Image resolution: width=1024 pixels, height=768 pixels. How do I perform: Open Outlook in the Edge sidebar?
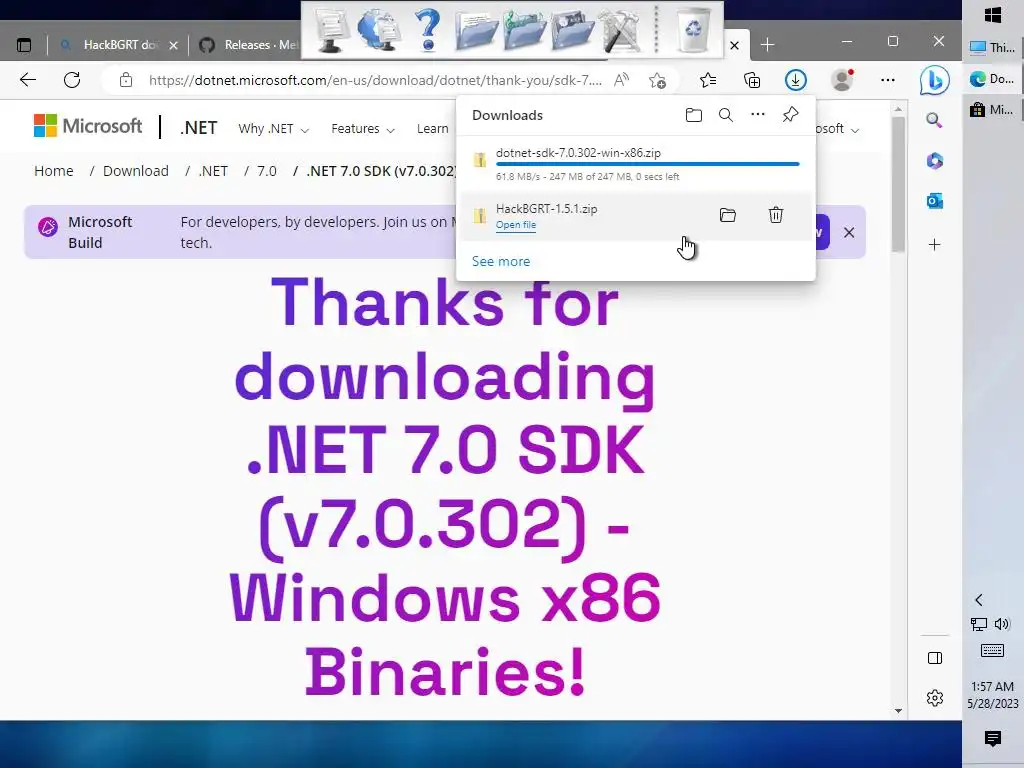tap(935, 201)
